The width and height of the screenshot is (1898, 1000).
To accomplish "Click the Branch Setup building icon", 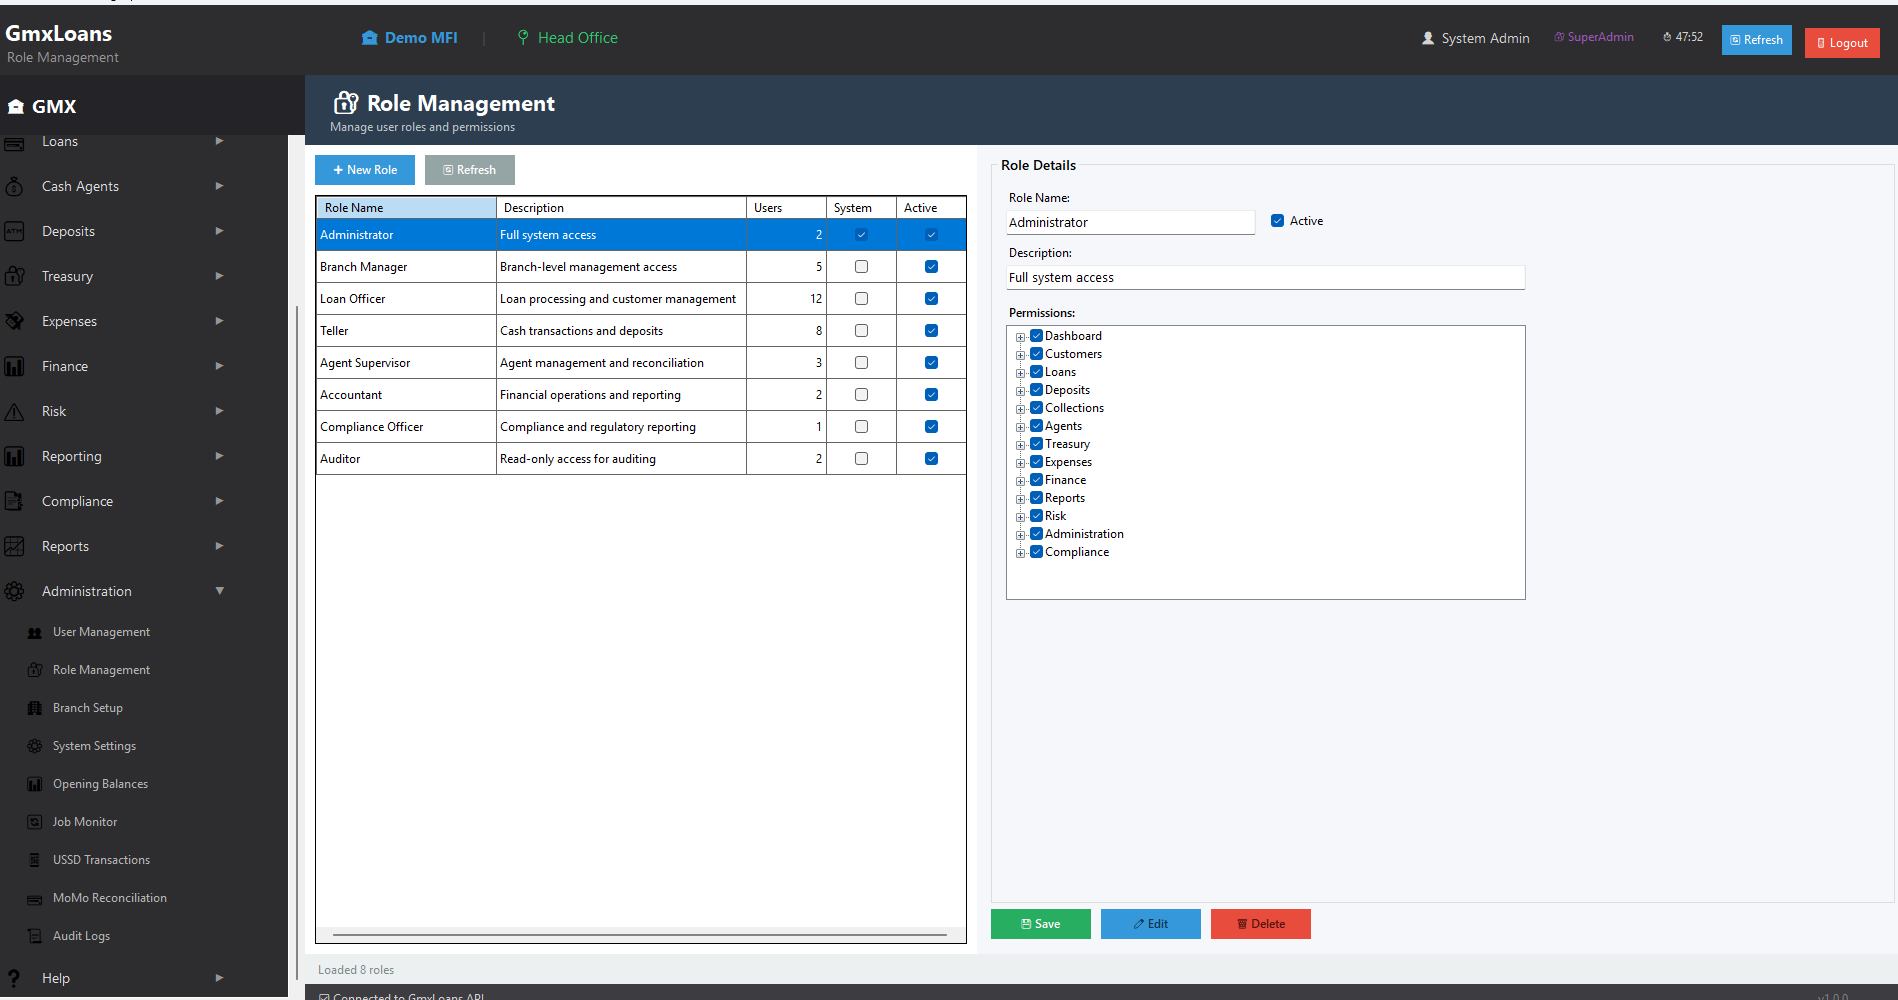I will [35, 708].
